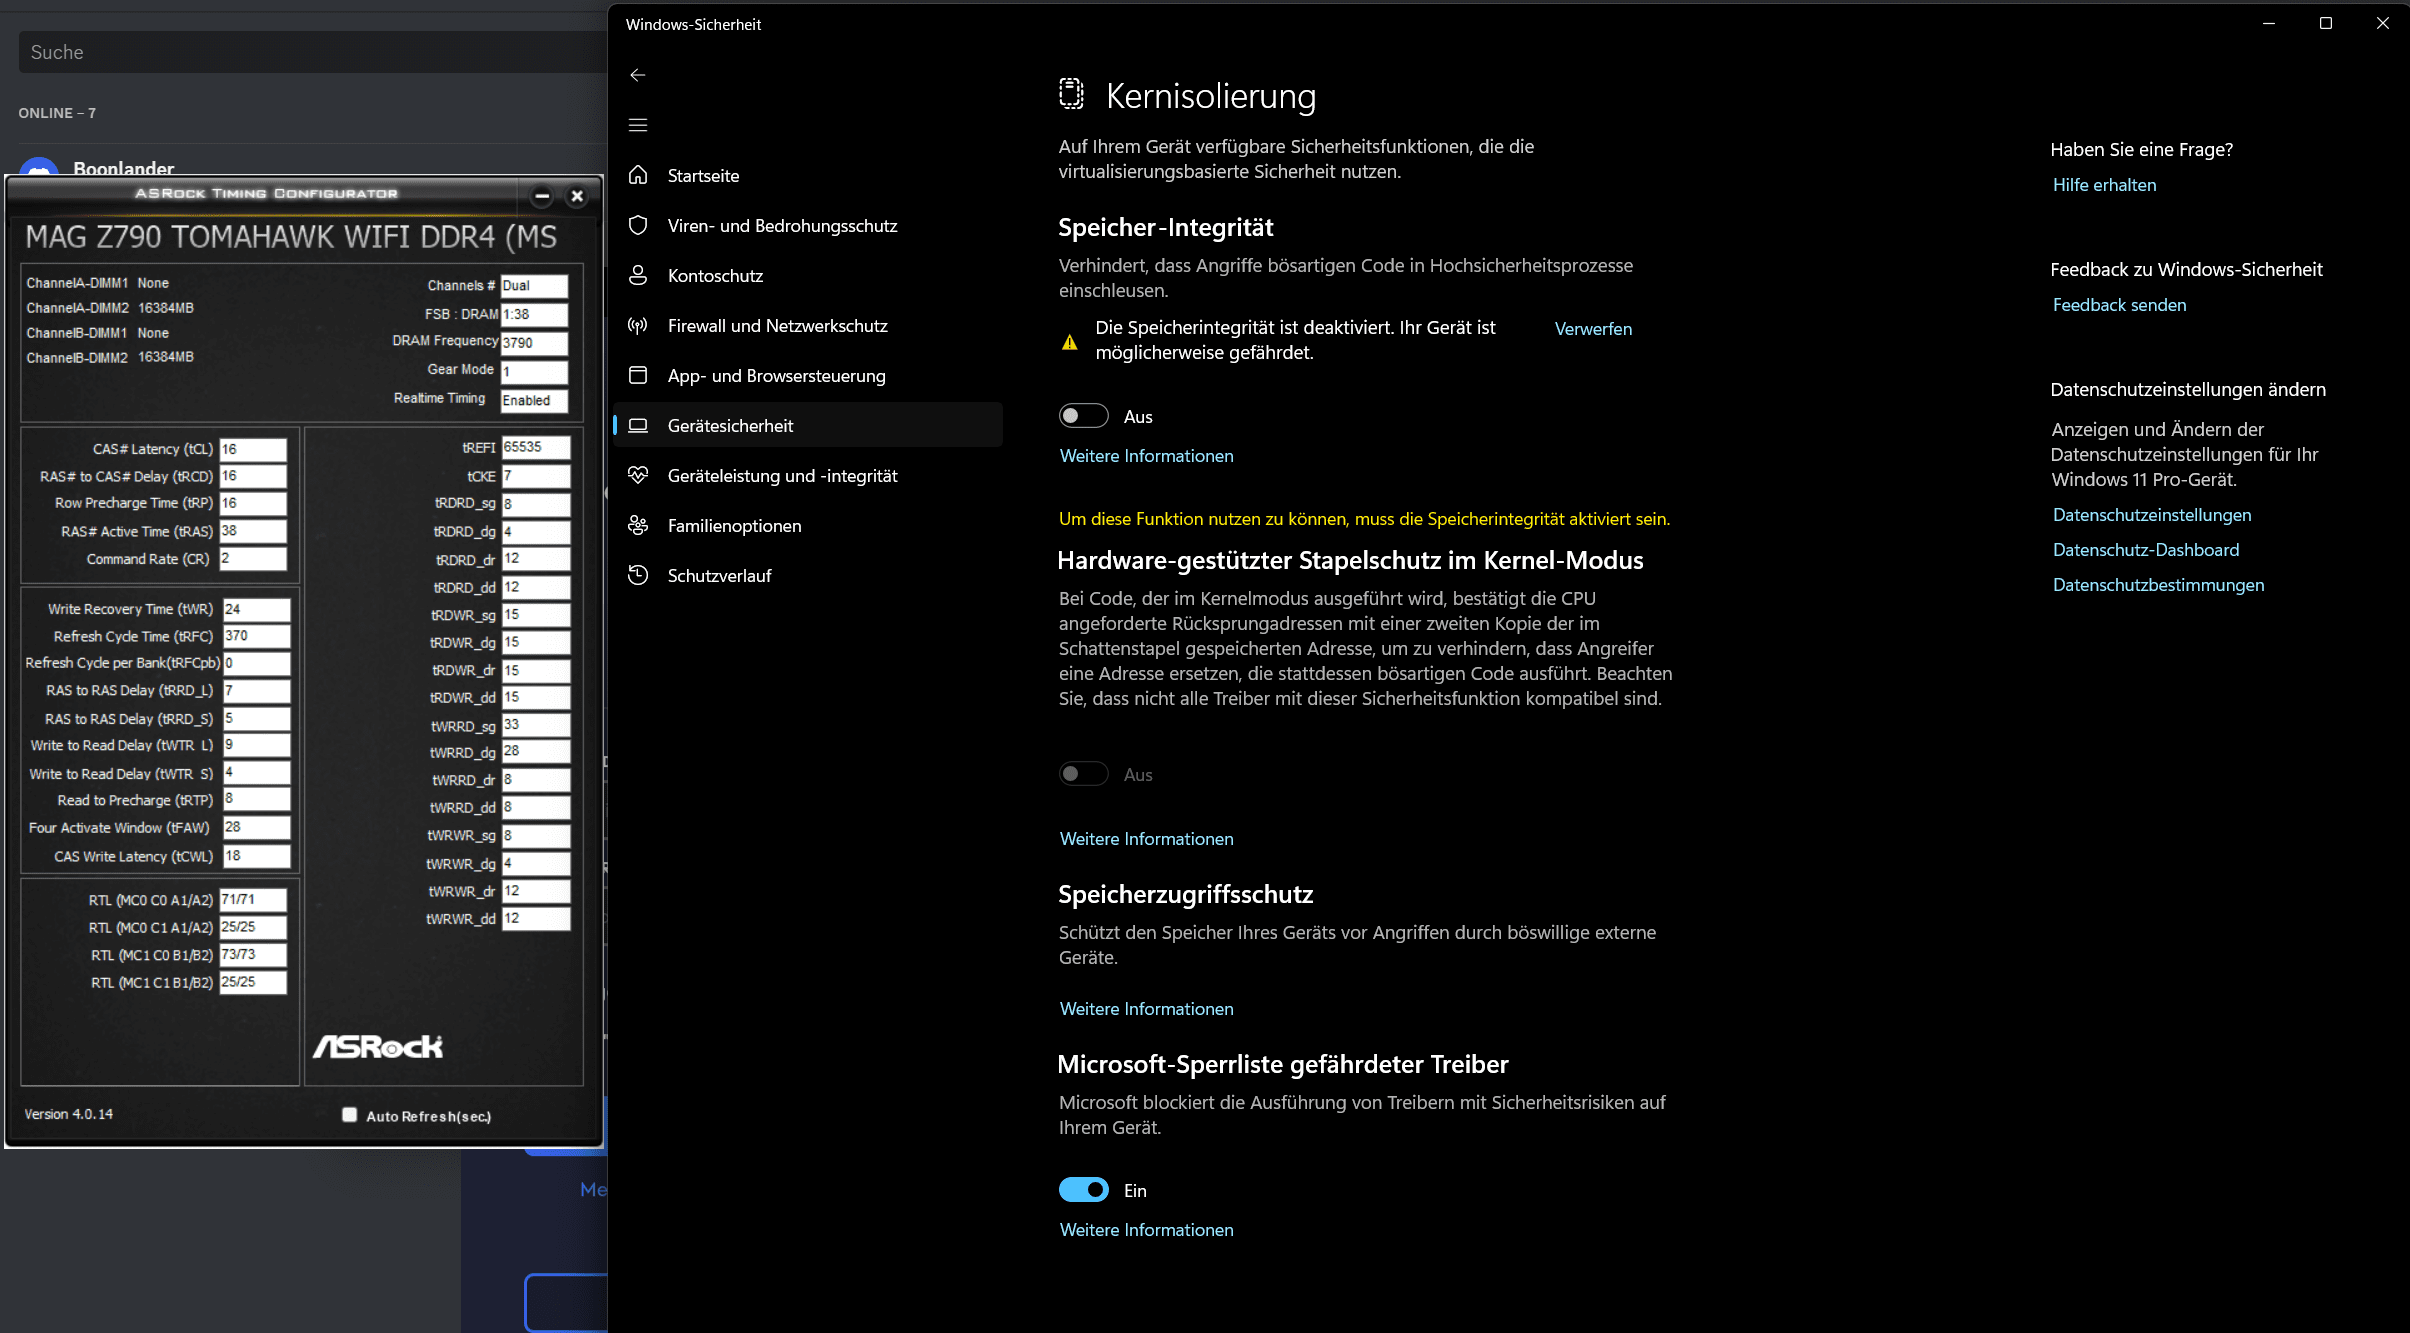Select Viren- und Bedrohungsschutz
Viewport: 2410px width, 1333px height.
(x=808, y=225)
